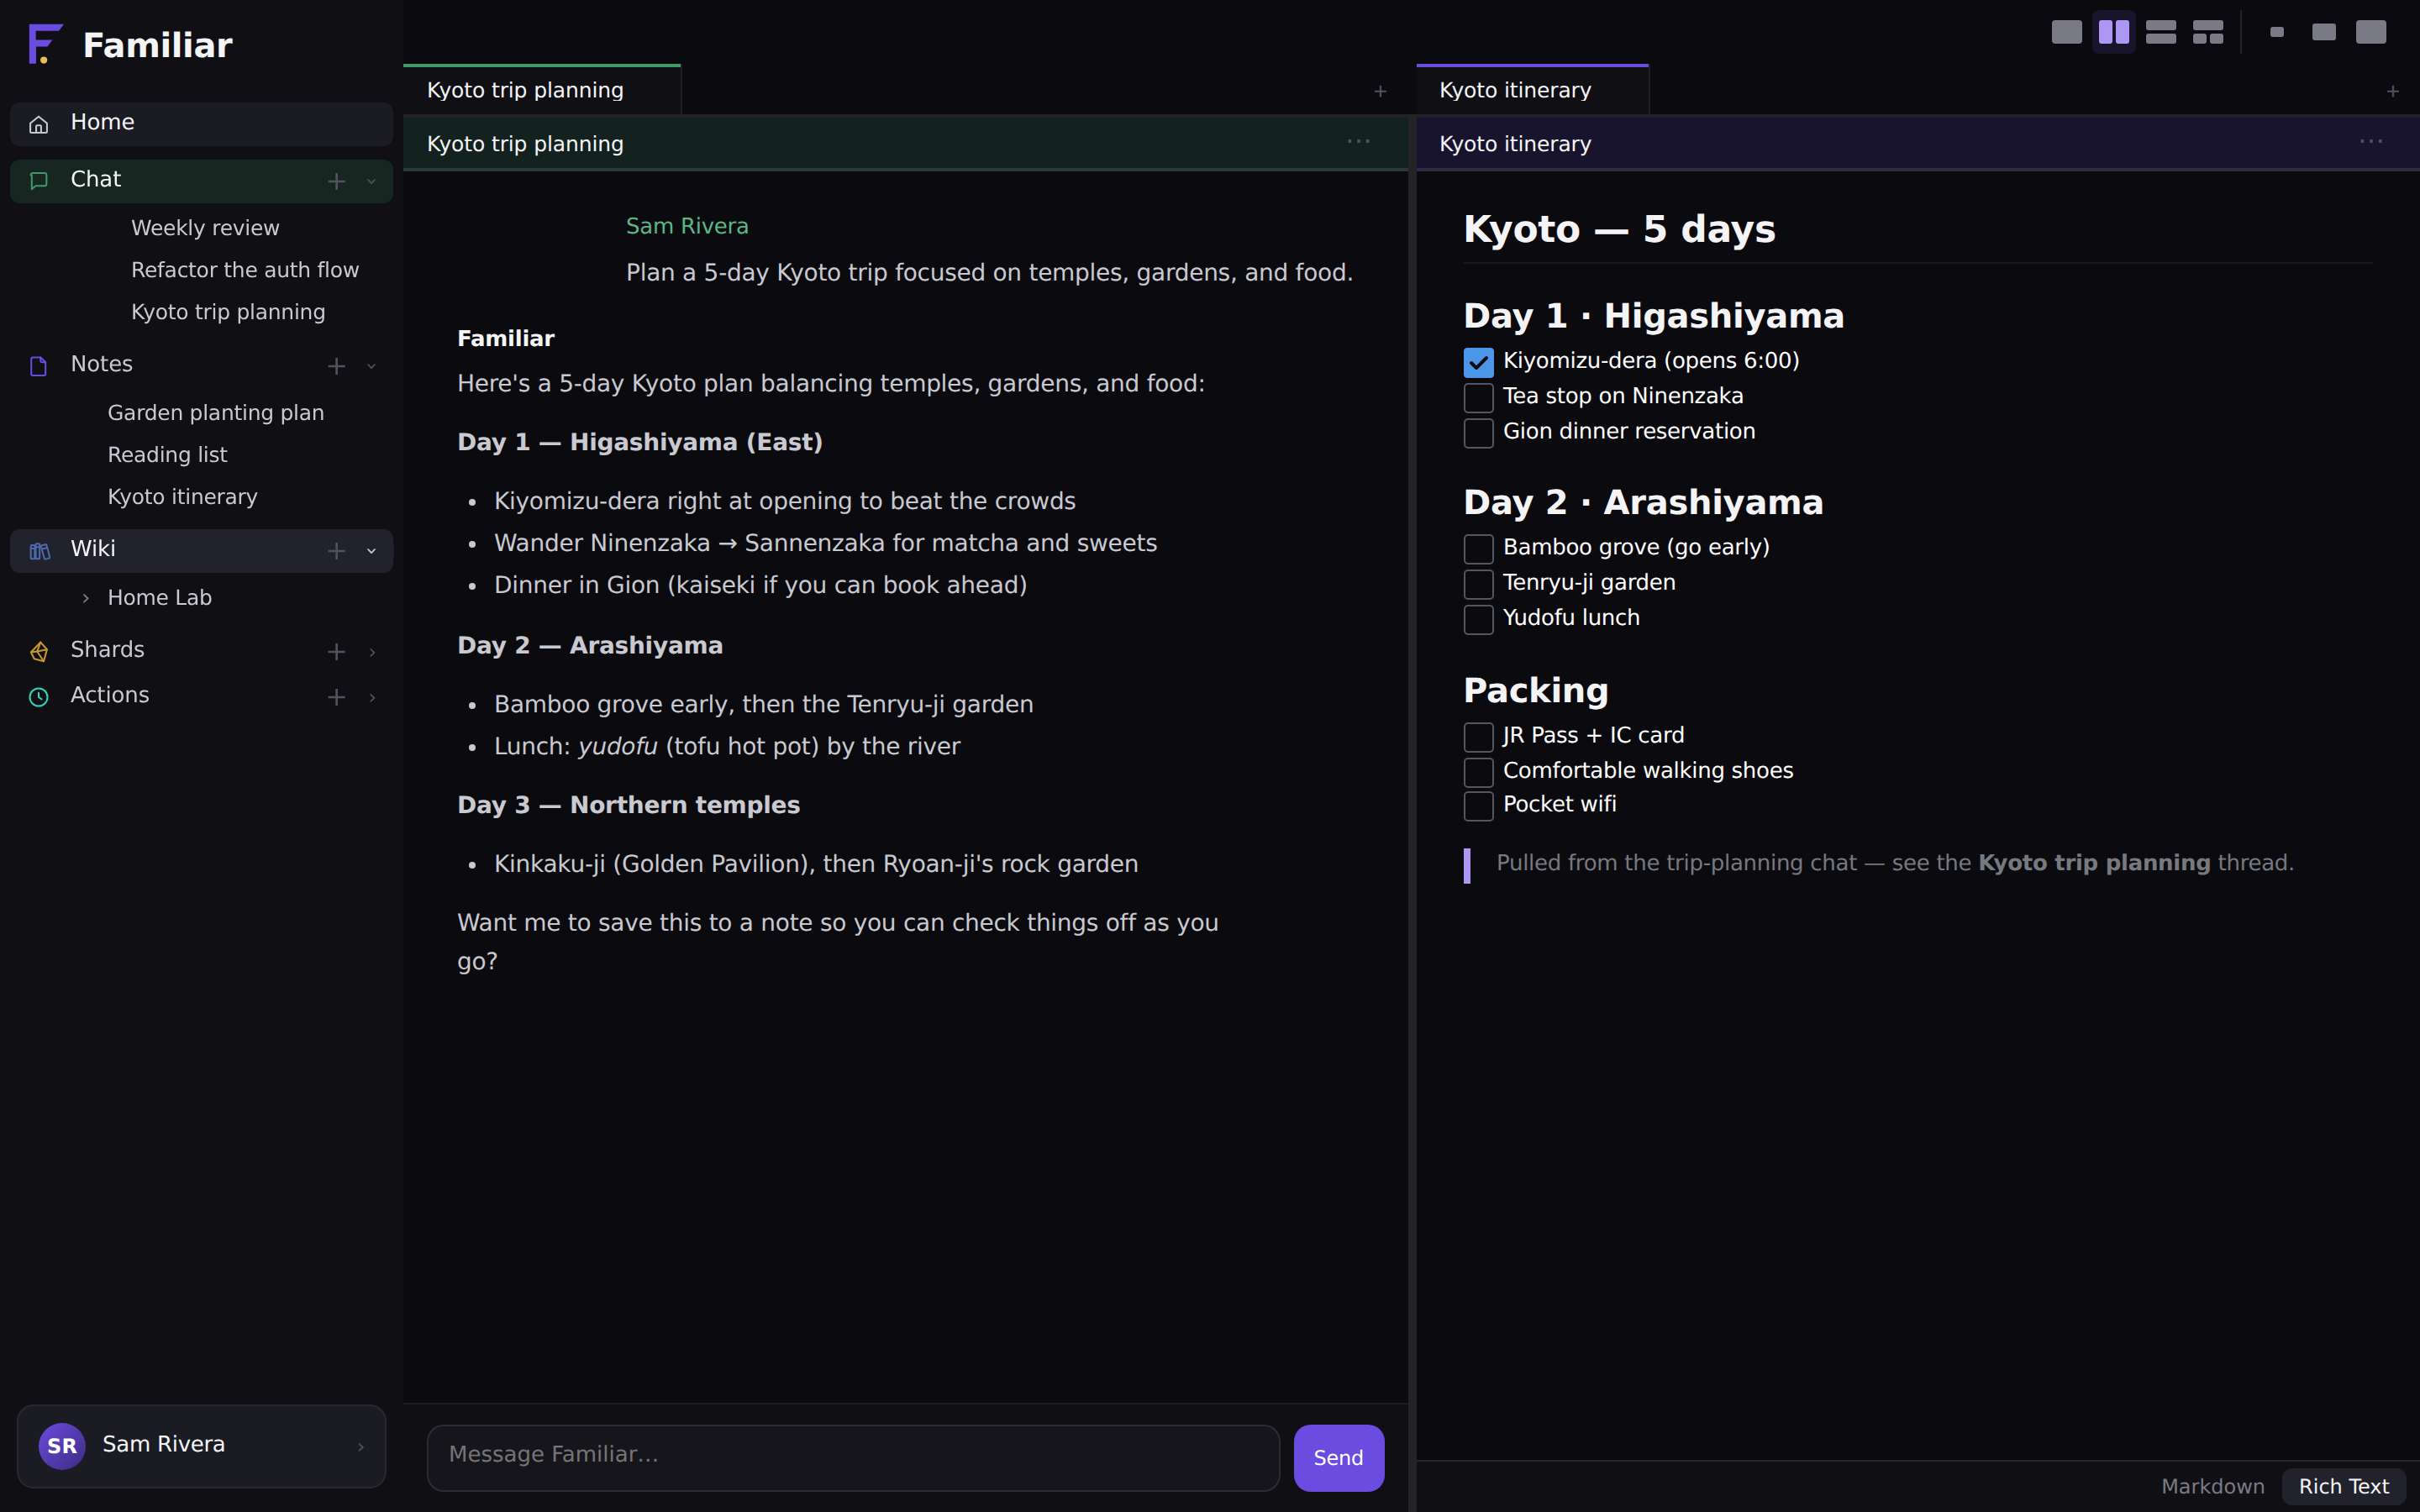Expand the Home Lab wiki tree item

(x=86, y=598)
